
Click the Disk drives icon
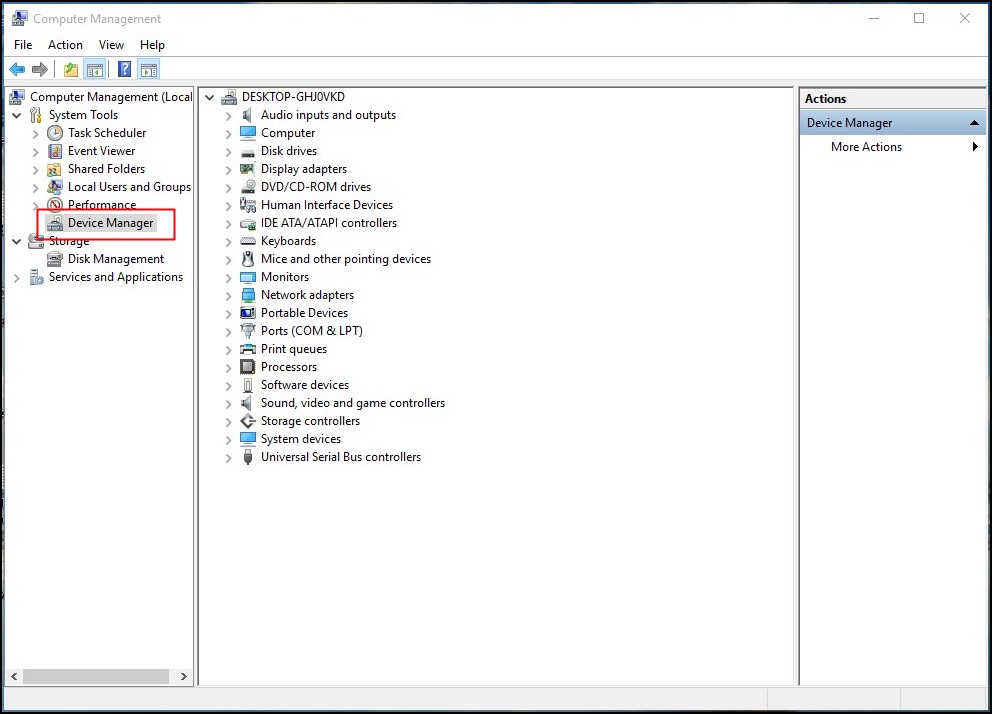247,152
